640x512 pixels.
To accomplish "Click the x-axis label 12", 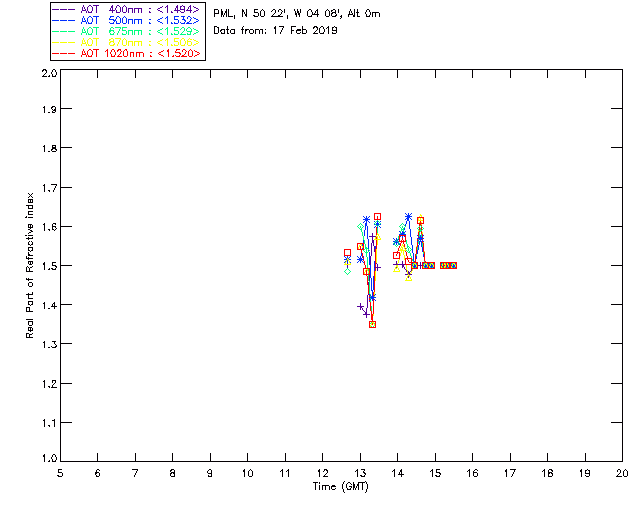I will 322,473.
